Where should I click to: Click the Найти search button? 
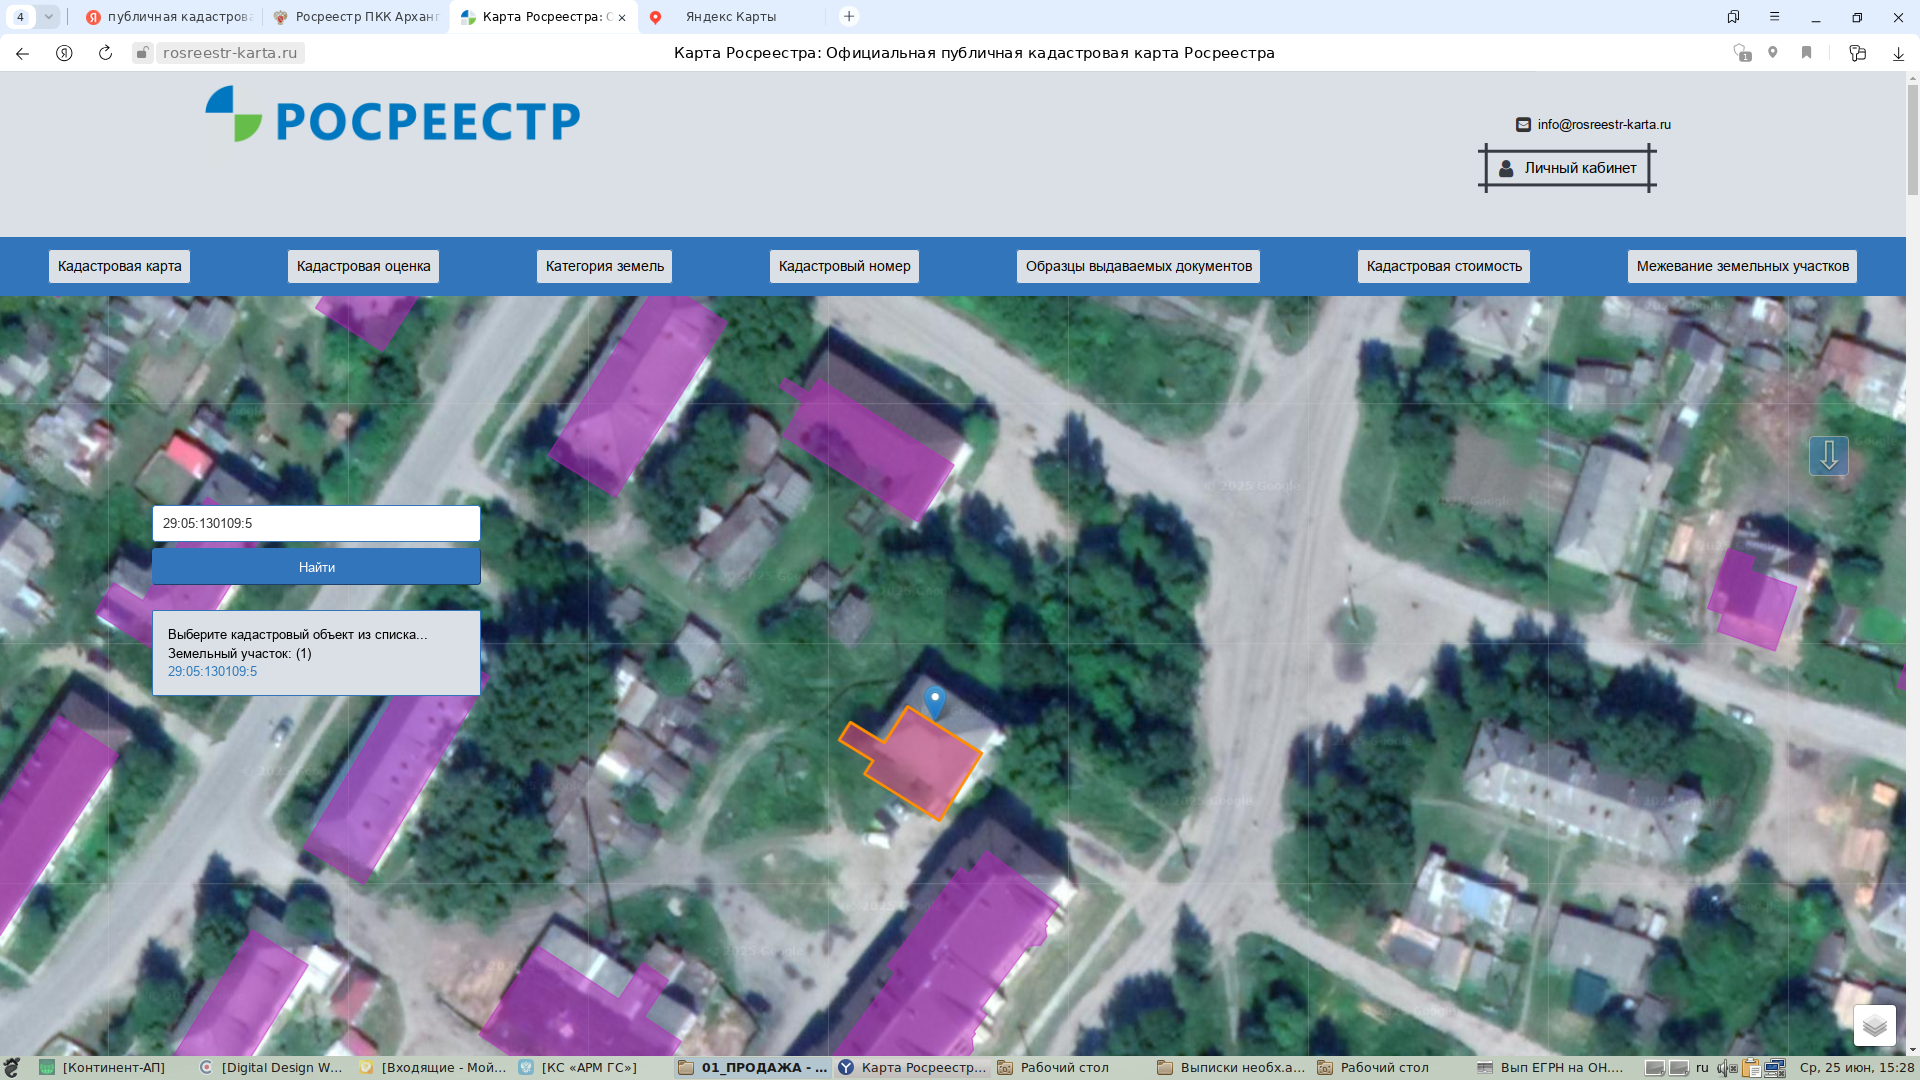point(316,567)
